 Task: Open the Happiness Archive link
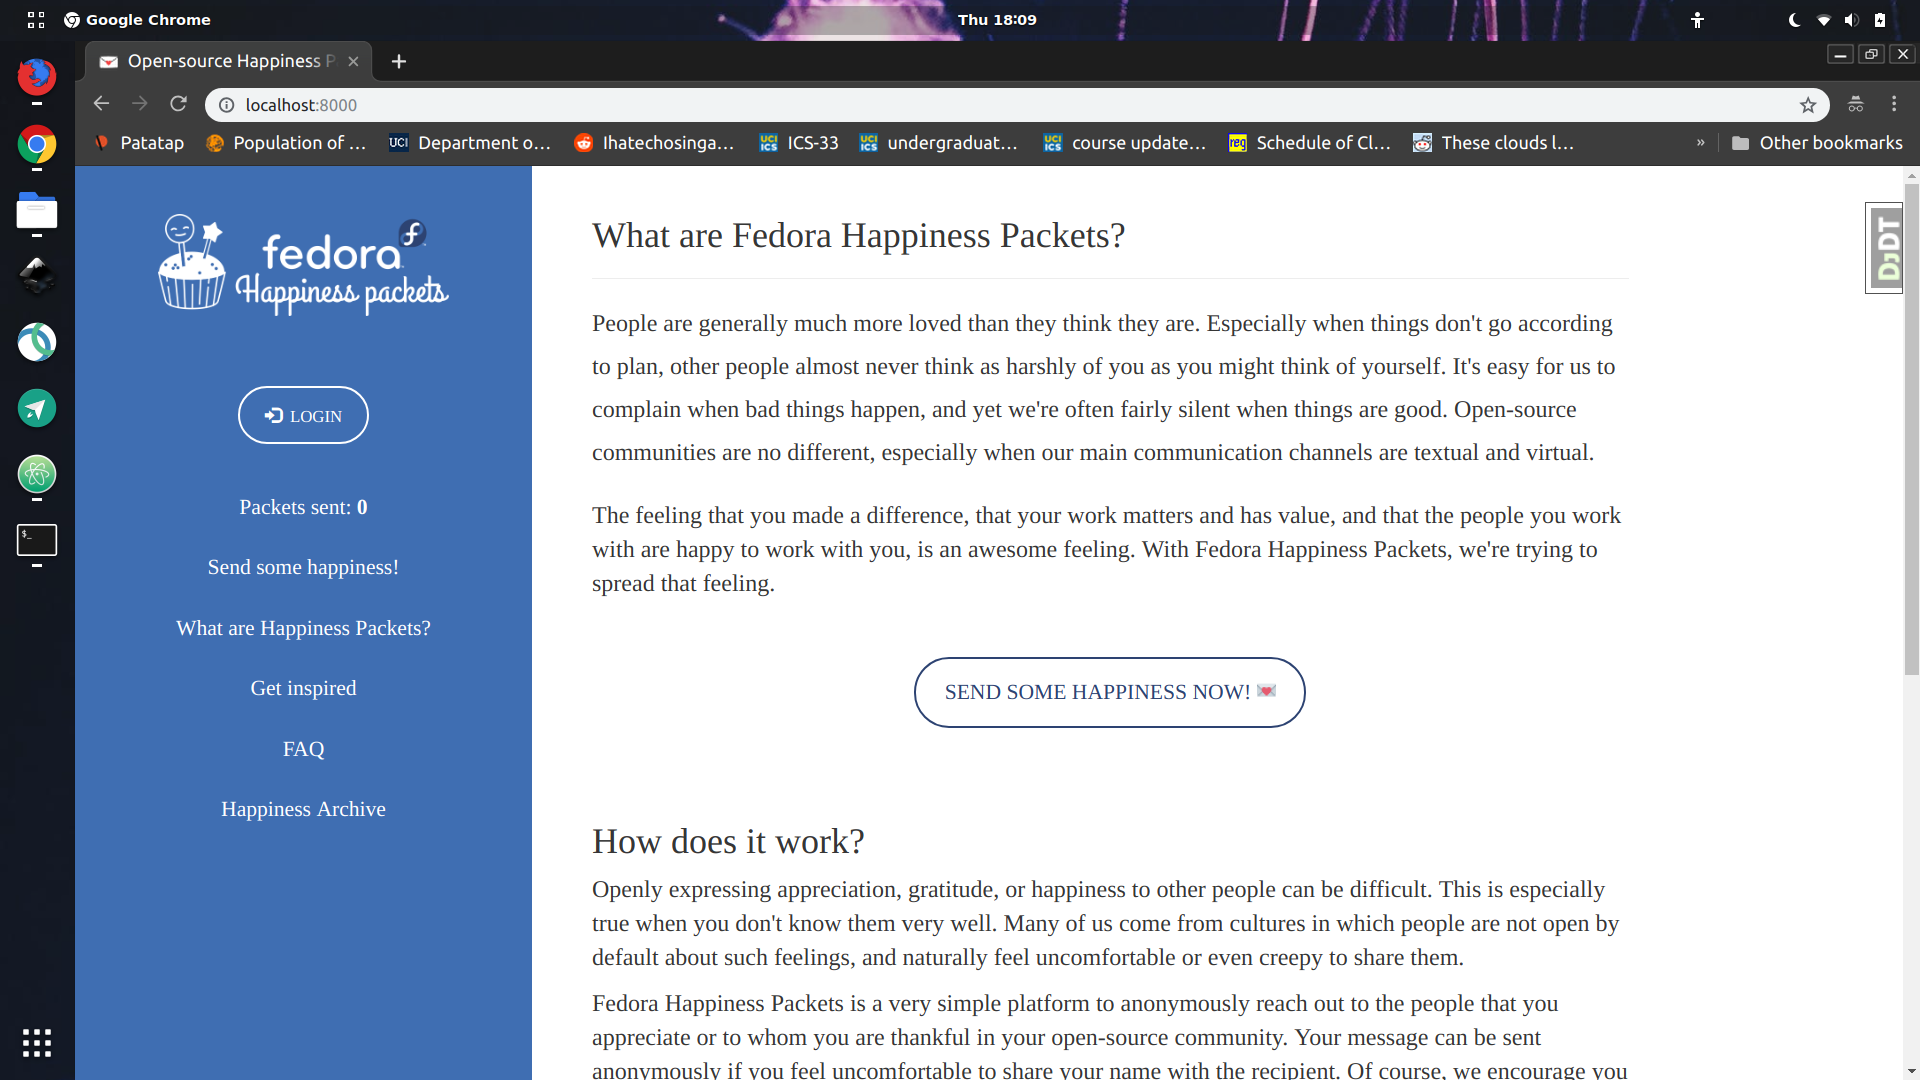click(303, 809)
